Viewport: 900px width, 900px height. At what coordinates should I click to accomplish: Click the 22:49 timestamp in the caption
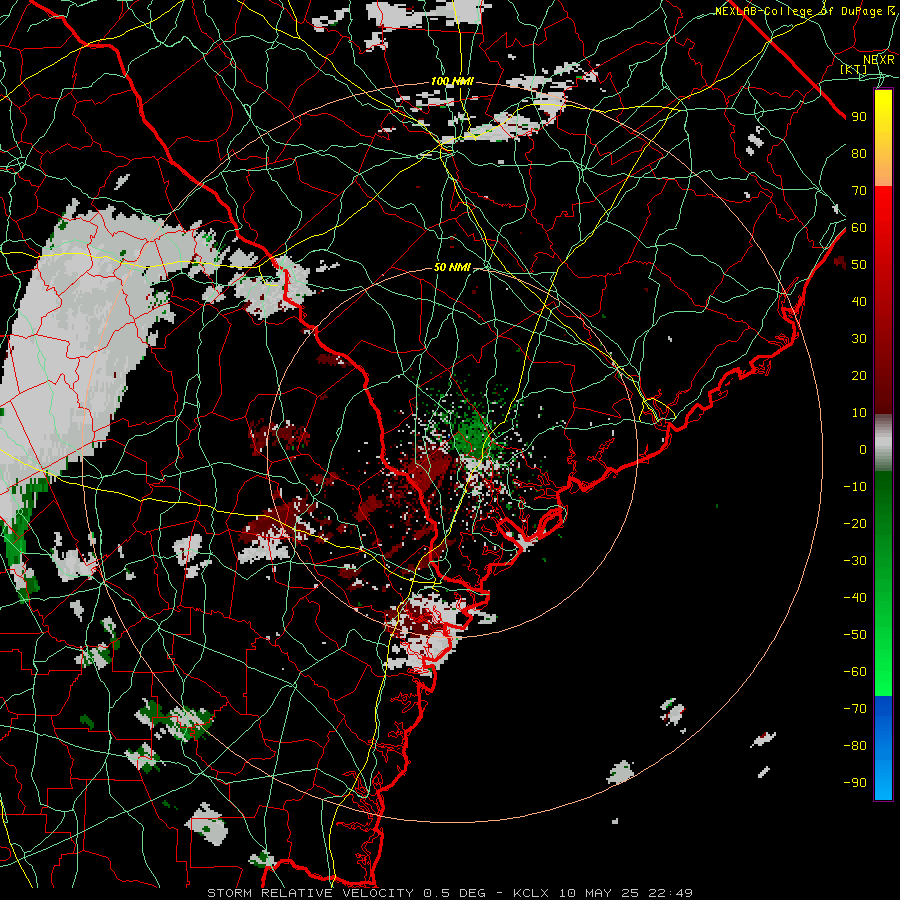point(670,893)
